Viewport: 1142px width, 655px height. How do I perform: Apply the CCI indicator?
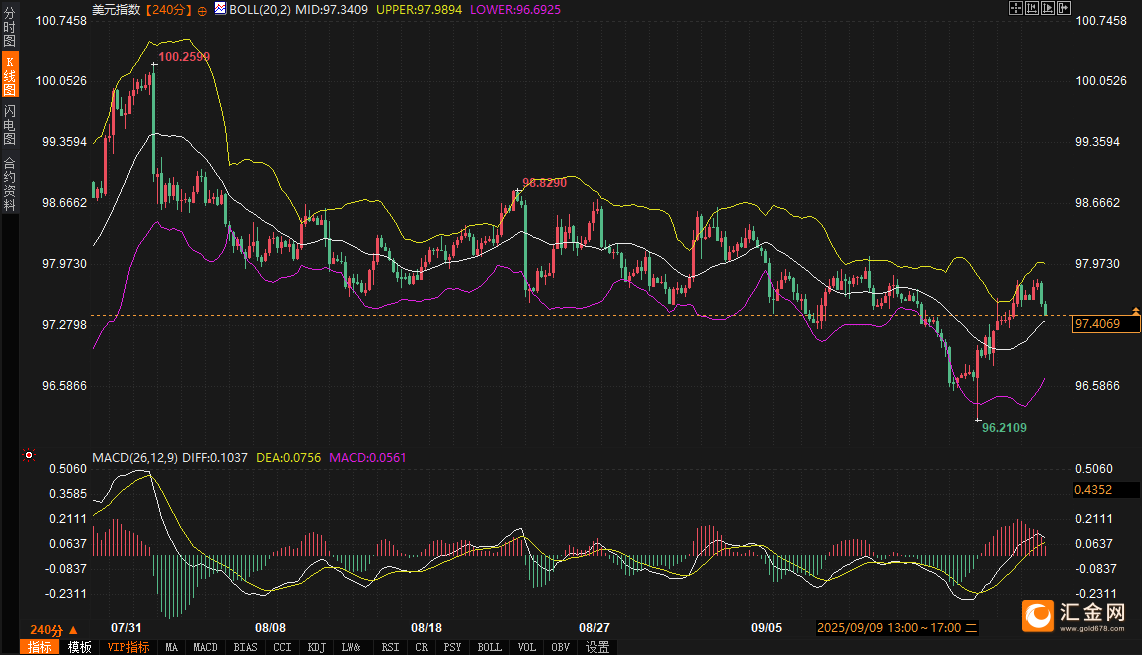(x=283, y=647)
